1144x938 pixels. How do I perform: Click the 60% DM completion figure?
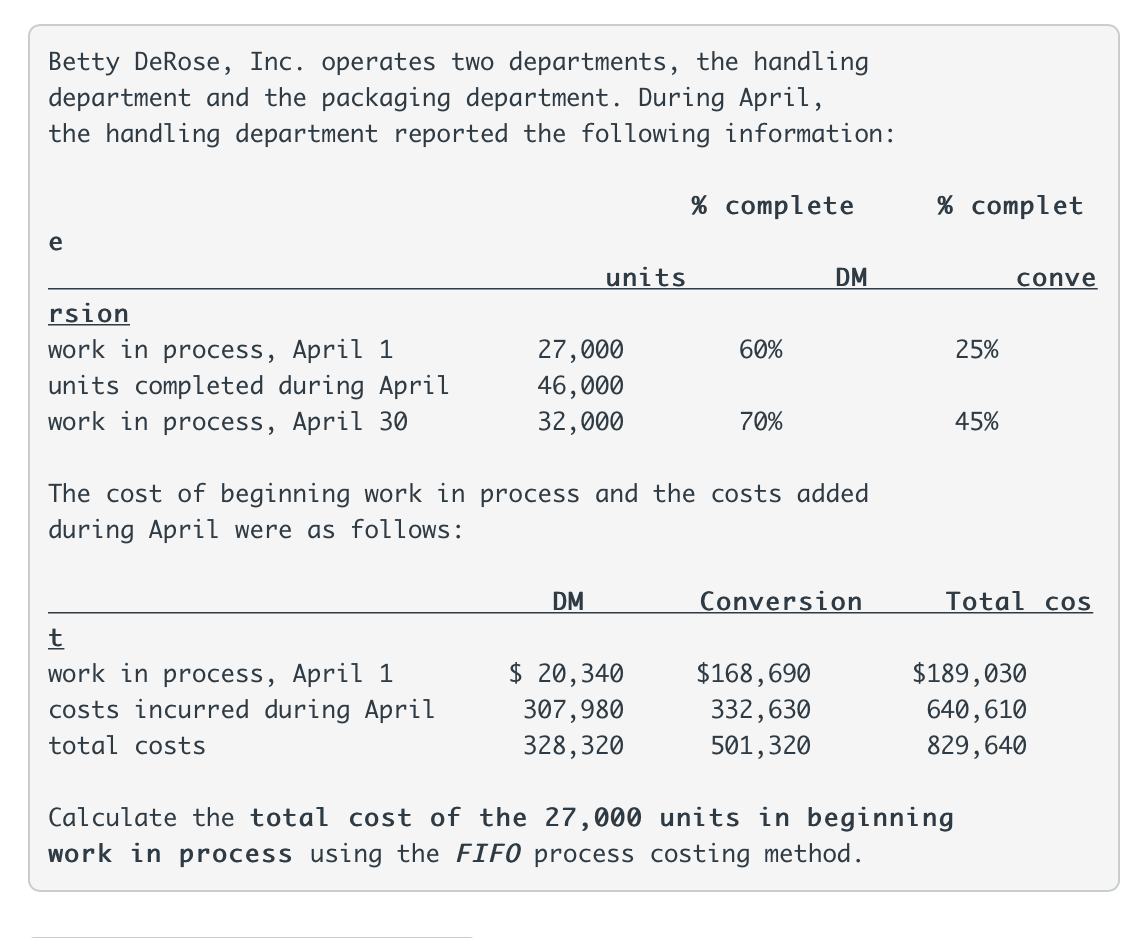click(x=760, y=350)
